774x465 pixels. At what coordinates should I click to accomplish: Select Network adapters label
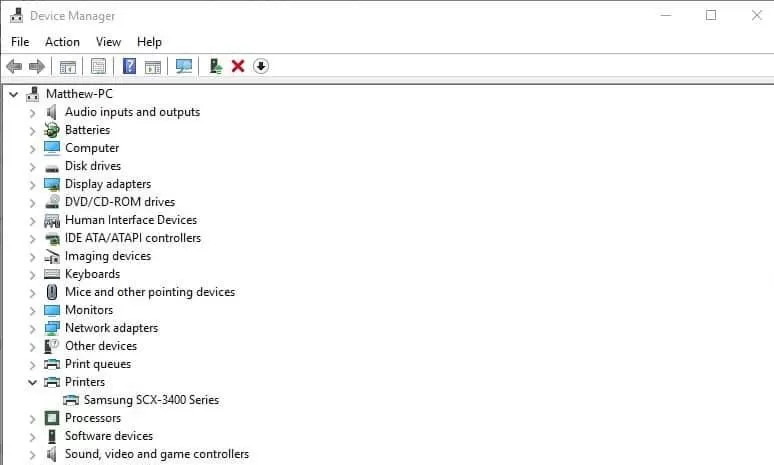coord(112,328)
